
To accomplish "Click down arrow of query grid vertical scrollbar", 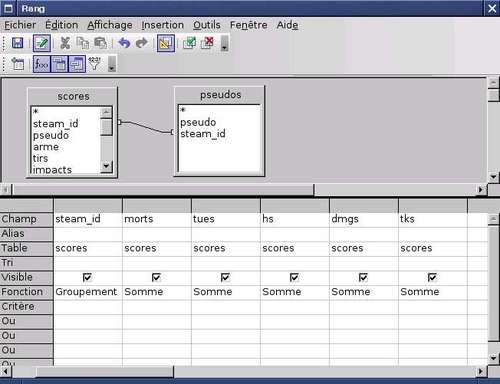I will point(493,358).
